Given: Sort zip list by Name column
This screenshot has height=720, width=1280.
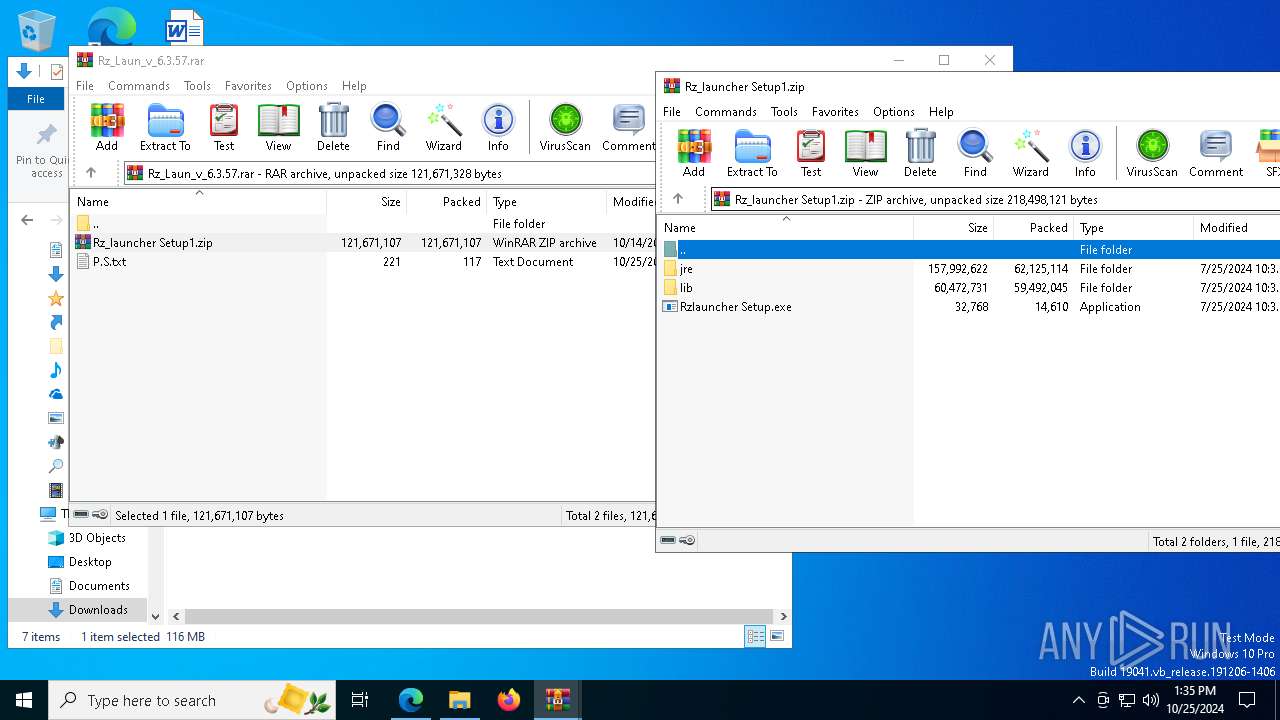Looking at the screenshot, I should click(x=785, y=228).
